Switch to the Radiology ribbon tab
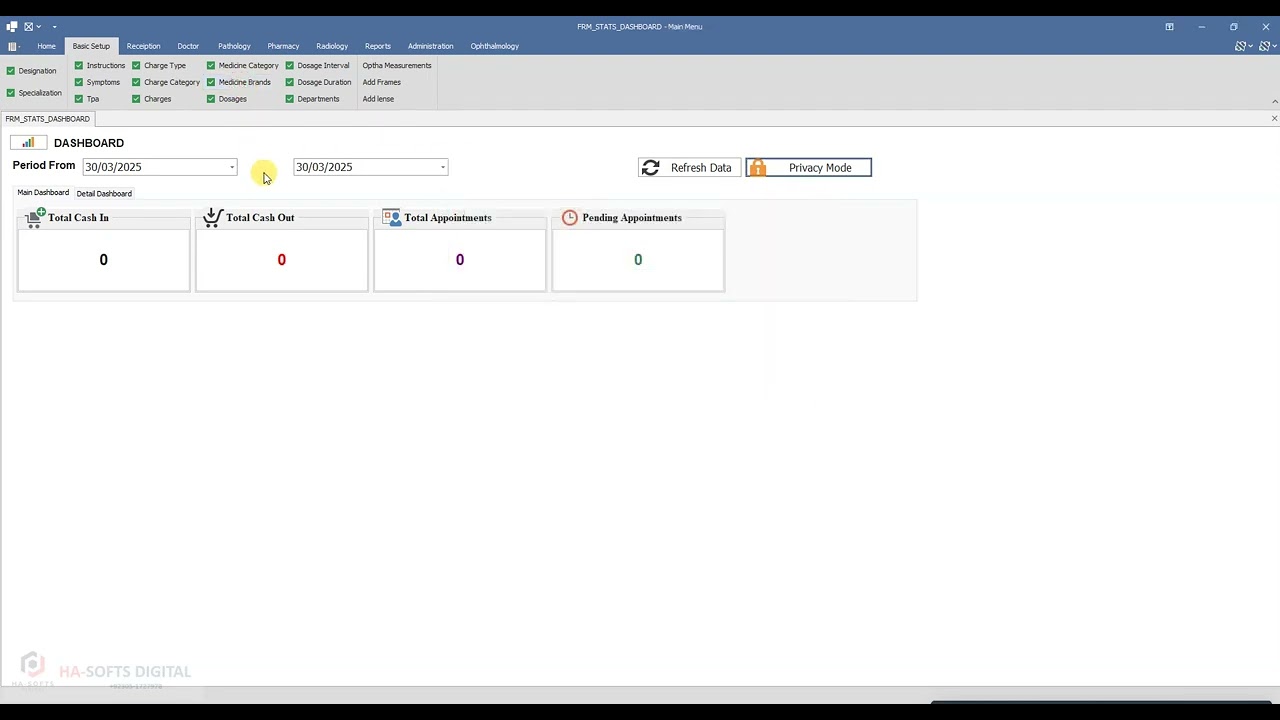The height and width of the screenshot is (720, 1280). click(x=332, y=46)
